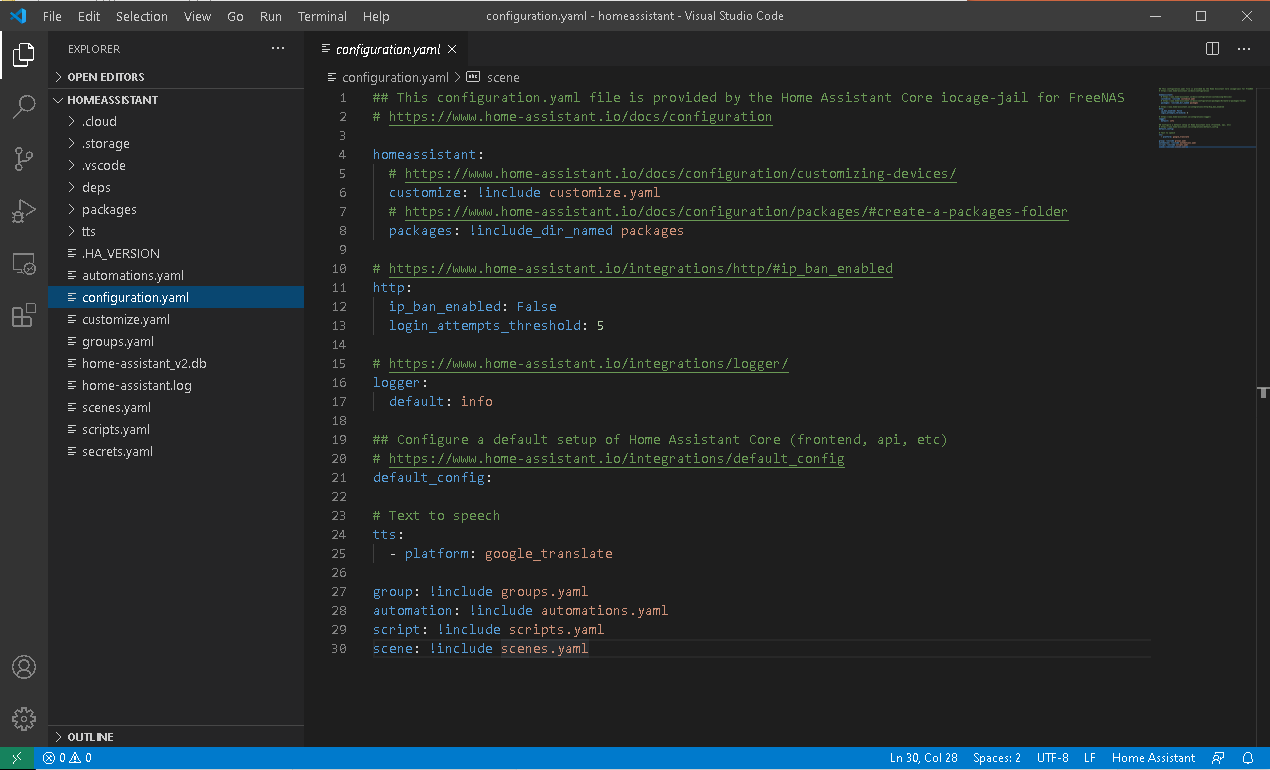Open .HA_VERSION file in explorer

(176, 253)
